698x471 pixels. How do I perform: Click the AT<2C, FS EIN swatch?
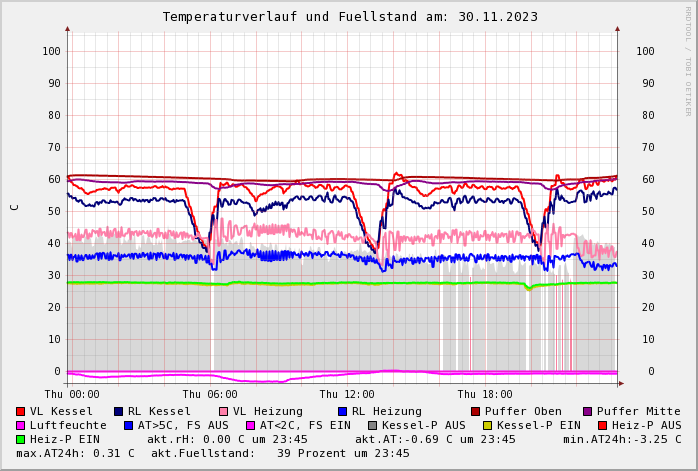[251, 426]
